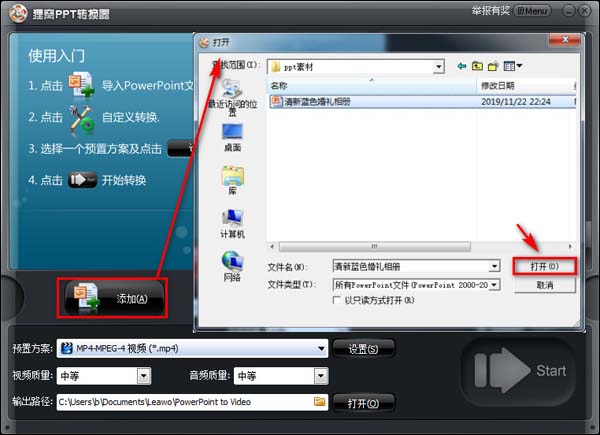Viewport: 600px width, 435px height.
Task: Close the 打开 dialog with X button
Action: [x=565, y=39]
